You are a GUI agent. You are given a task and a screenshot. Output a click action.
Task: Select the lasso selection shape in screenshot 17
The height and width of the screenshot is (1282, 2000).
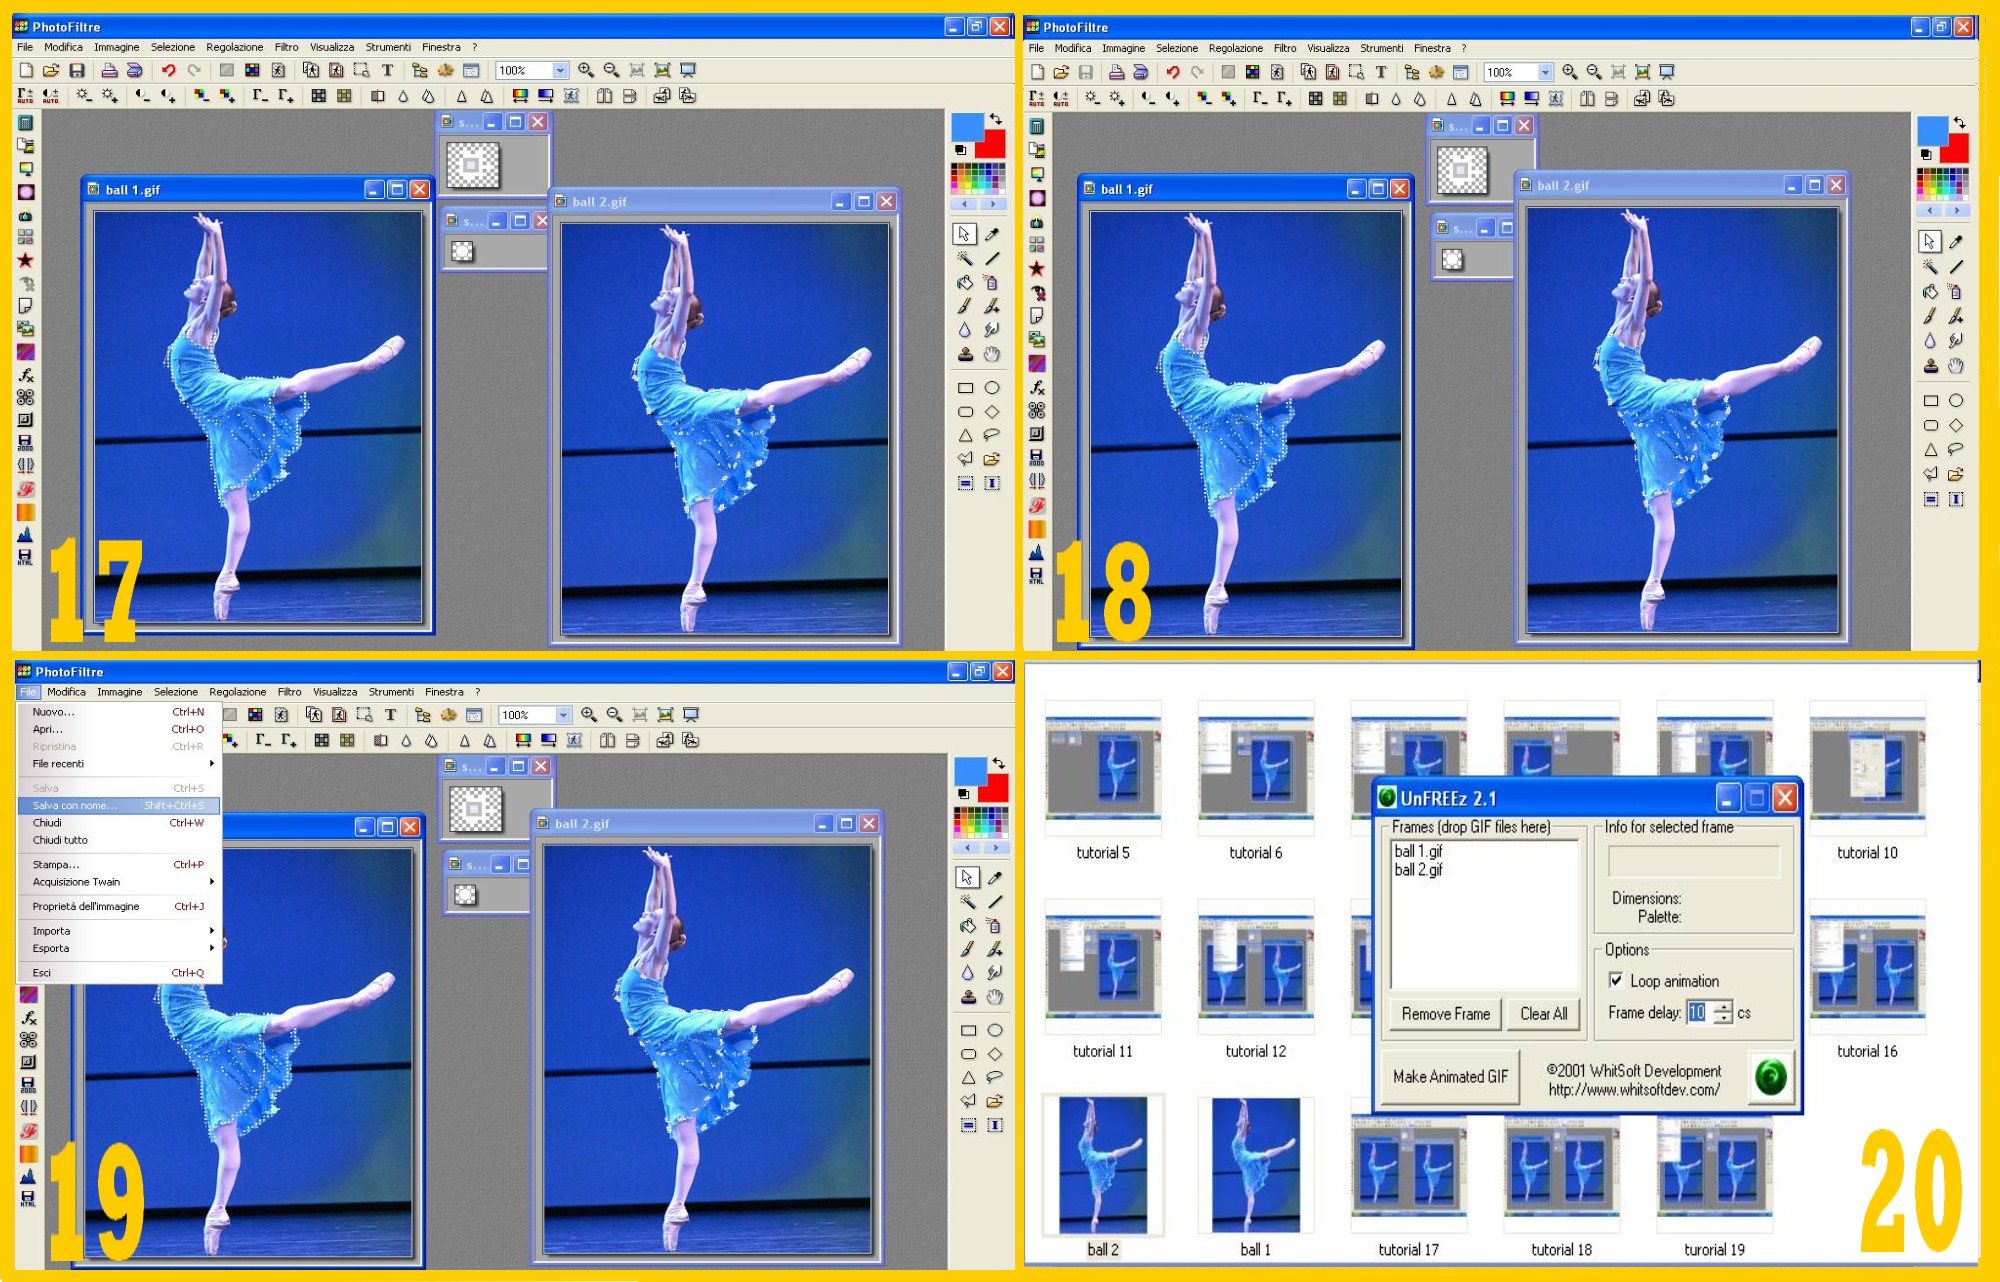click(x=991, y=435)
